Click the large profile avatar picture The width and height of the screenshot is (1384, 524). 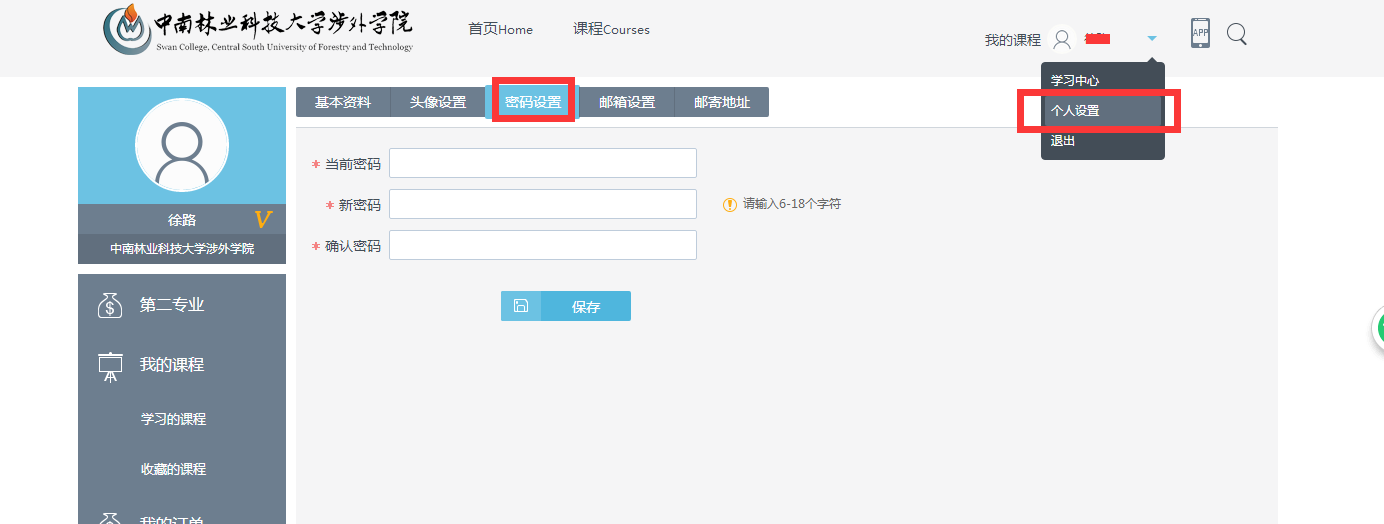point(182,145)
